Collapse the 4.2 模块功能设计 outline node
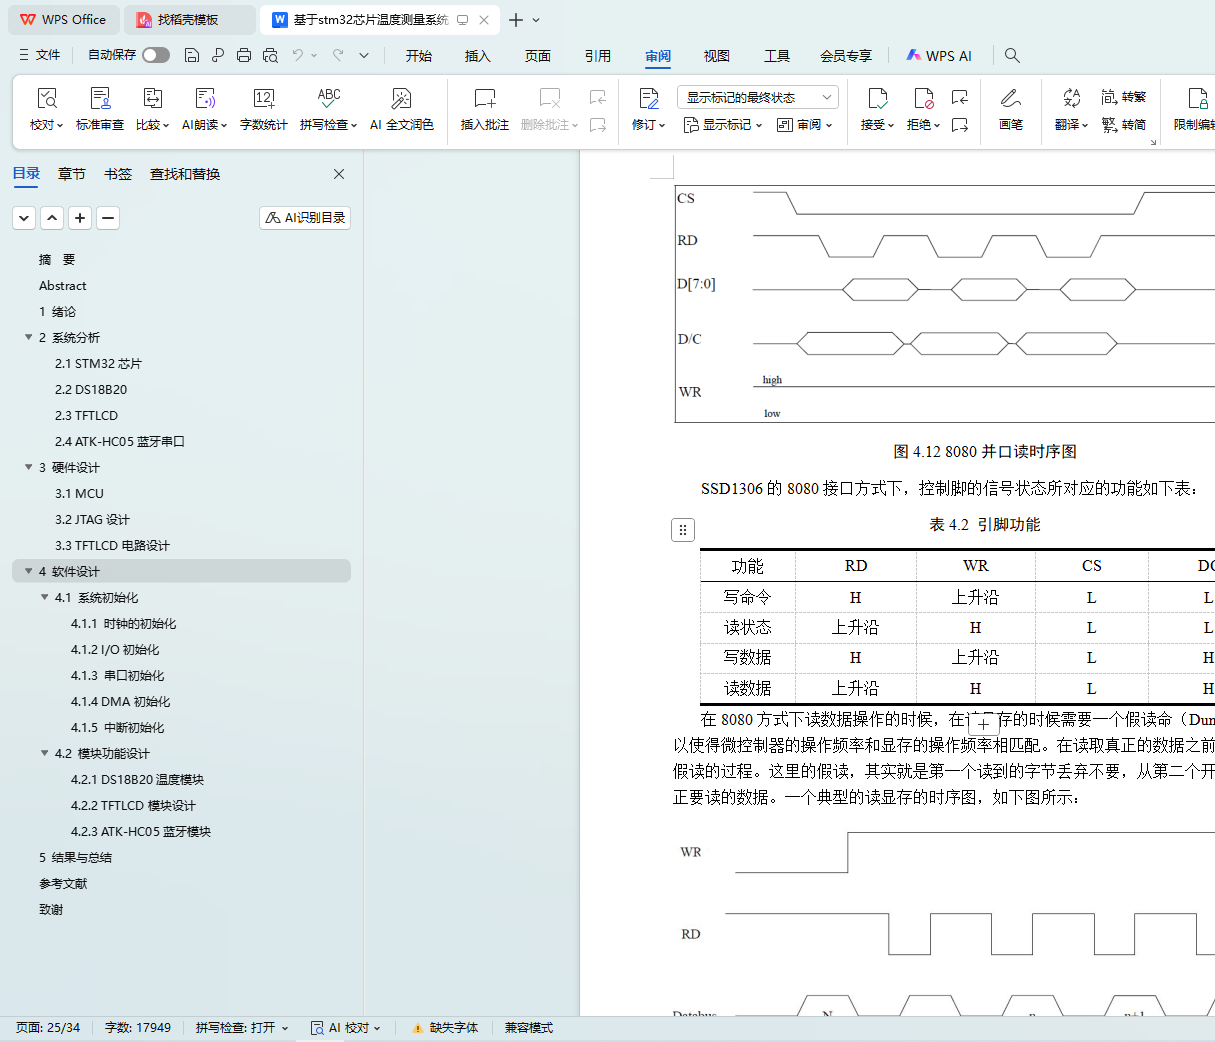 pos(44,753)
